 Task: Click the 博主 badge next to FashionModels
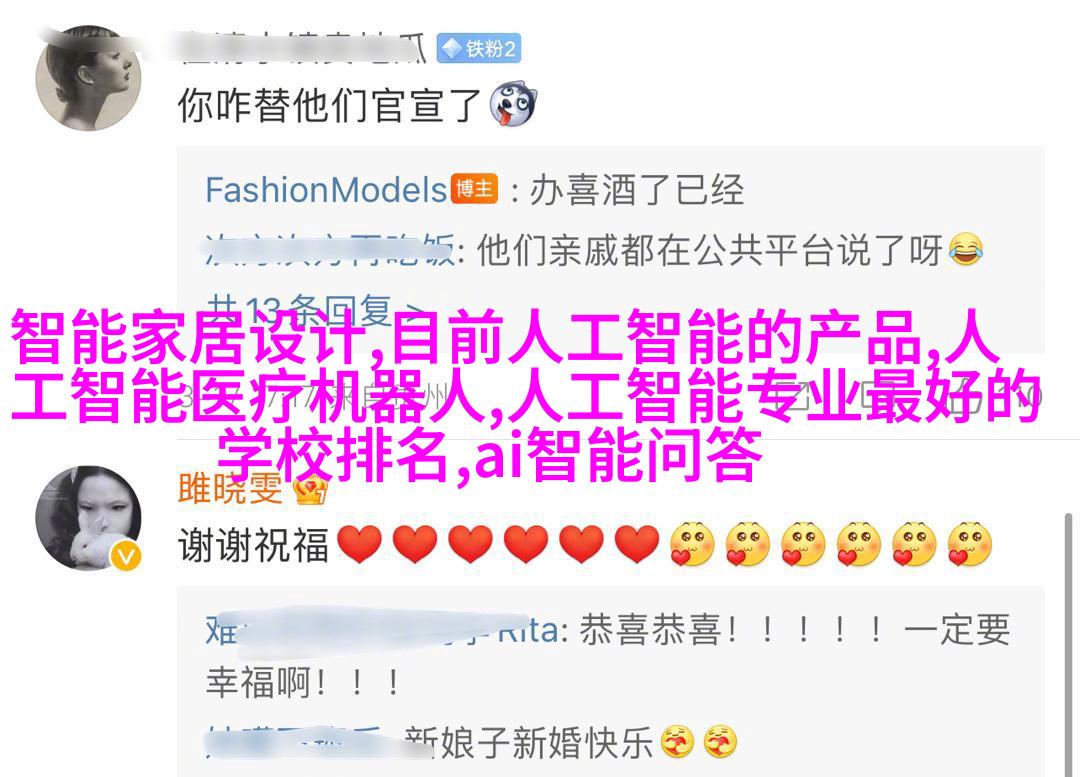[x=475, y=189]
